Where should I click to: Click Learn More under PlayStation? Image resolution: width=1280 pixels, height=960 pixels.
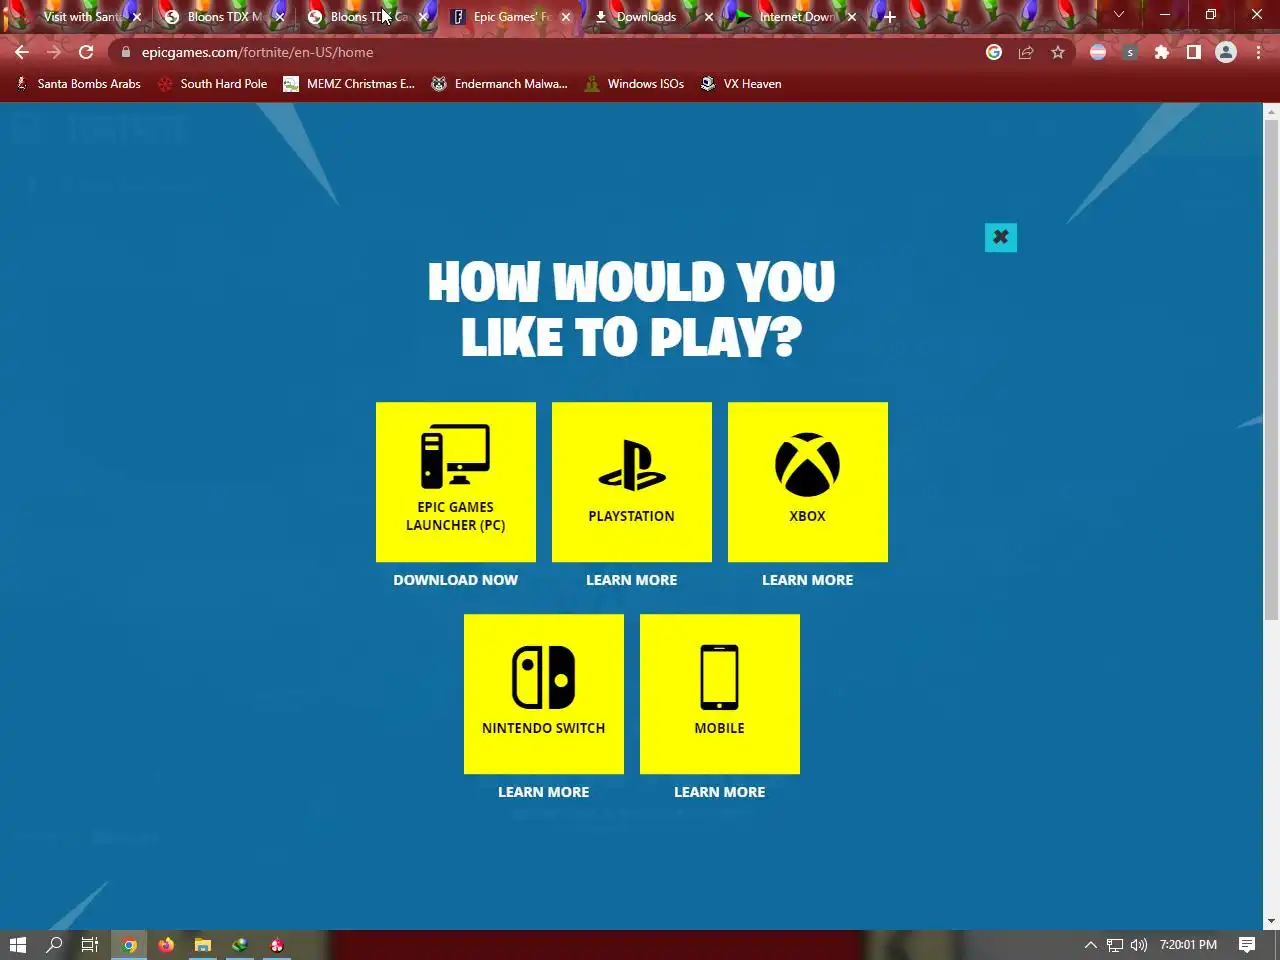click(x=632, y=580)
